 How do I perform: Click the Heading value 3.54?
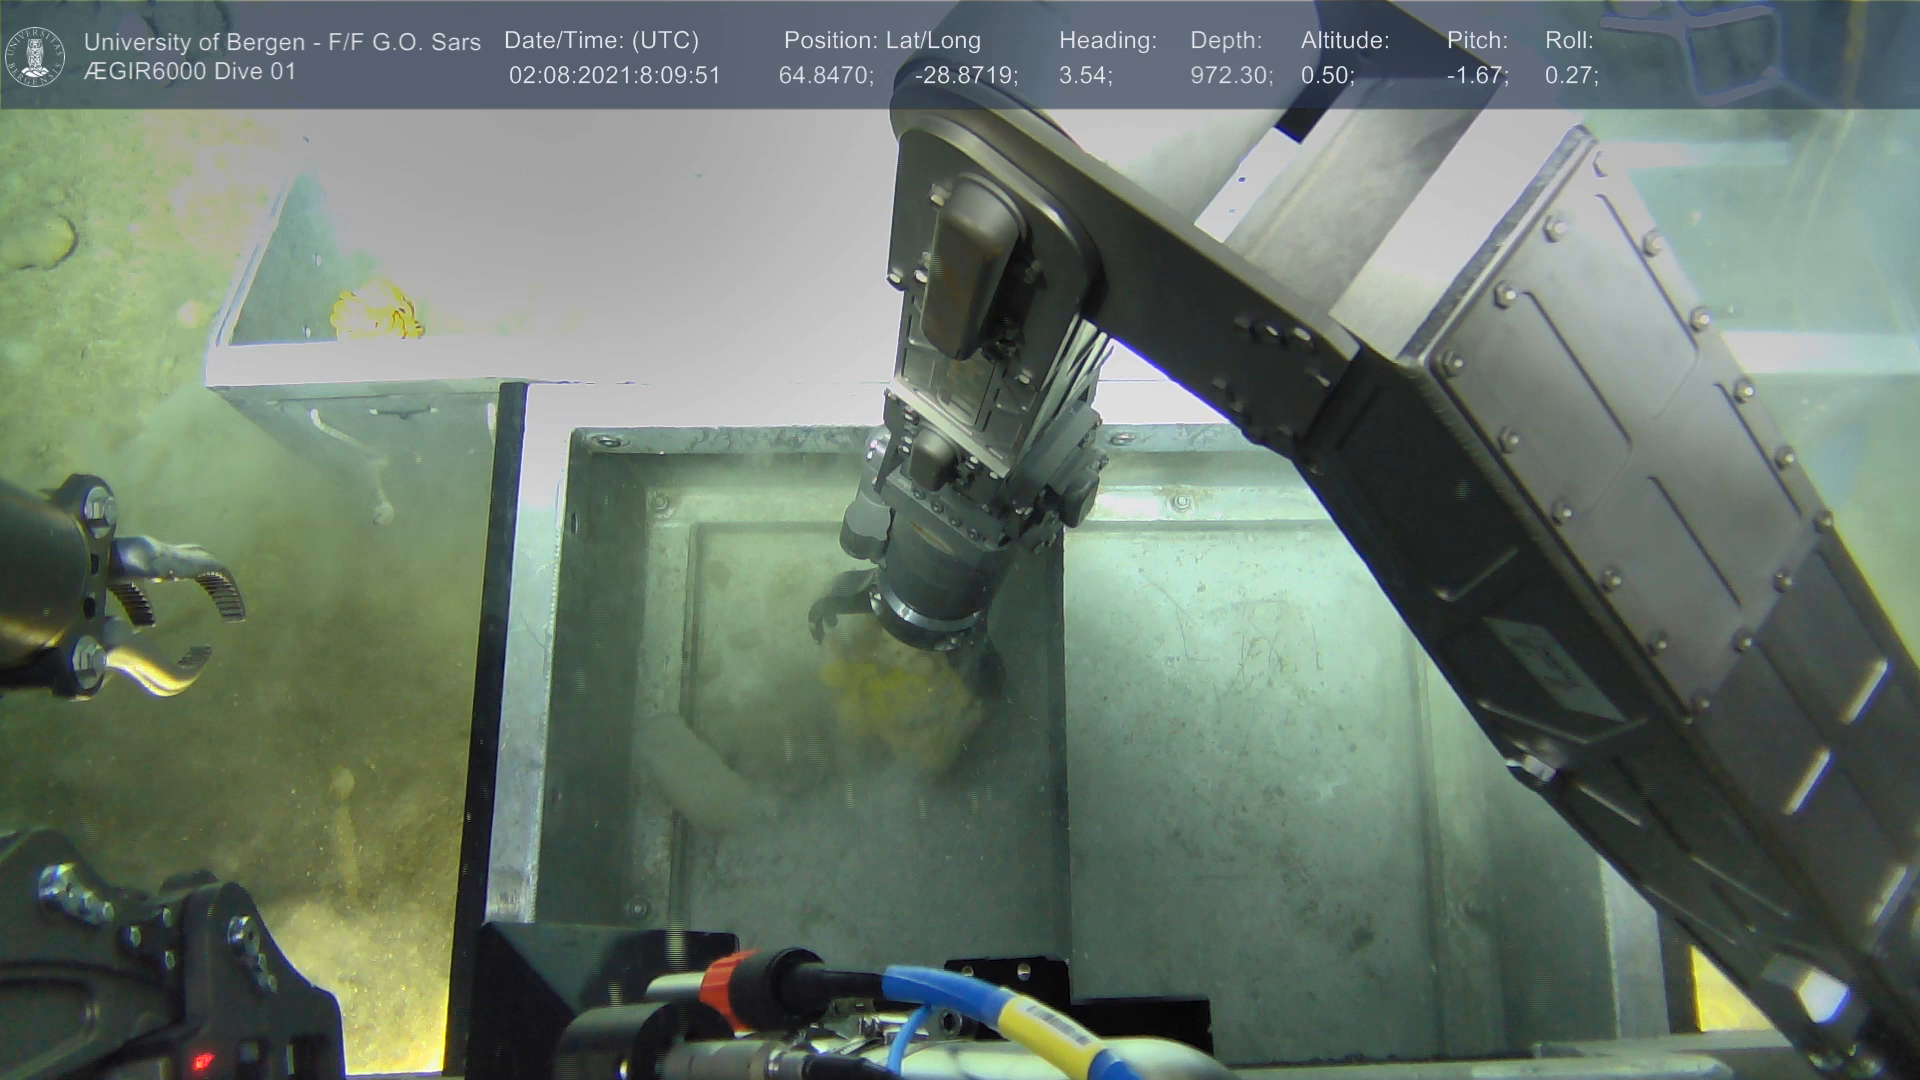[x=1085, y=76]
